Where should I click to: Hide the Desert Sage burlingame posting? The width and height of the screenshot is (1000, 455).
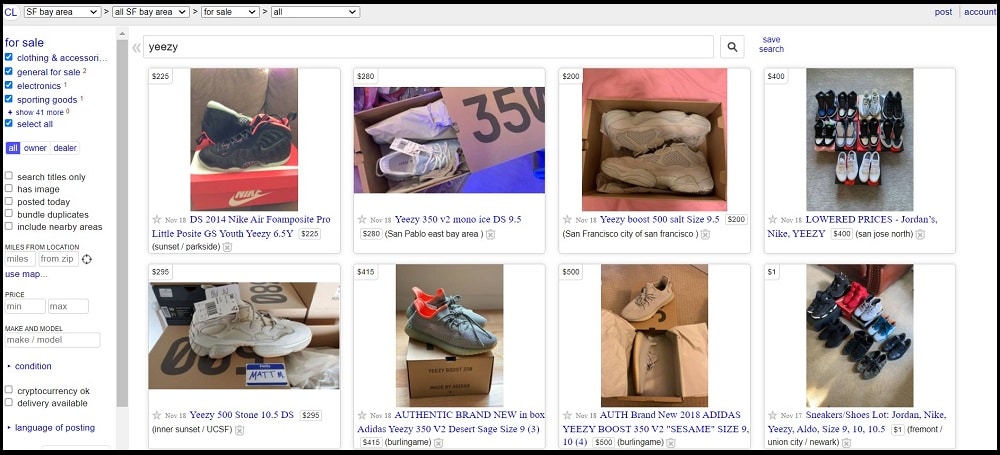tap(438, 442)
